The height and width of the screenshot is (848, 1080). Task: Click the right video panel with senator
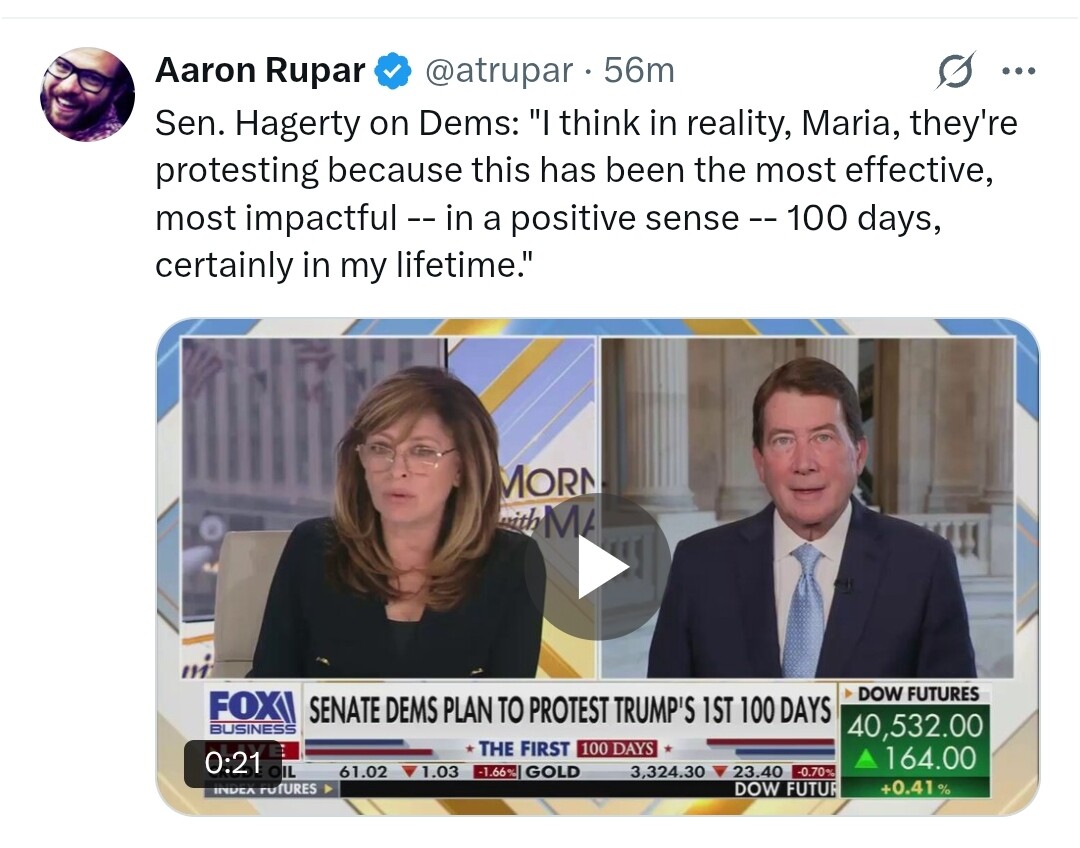click(807, 508)
